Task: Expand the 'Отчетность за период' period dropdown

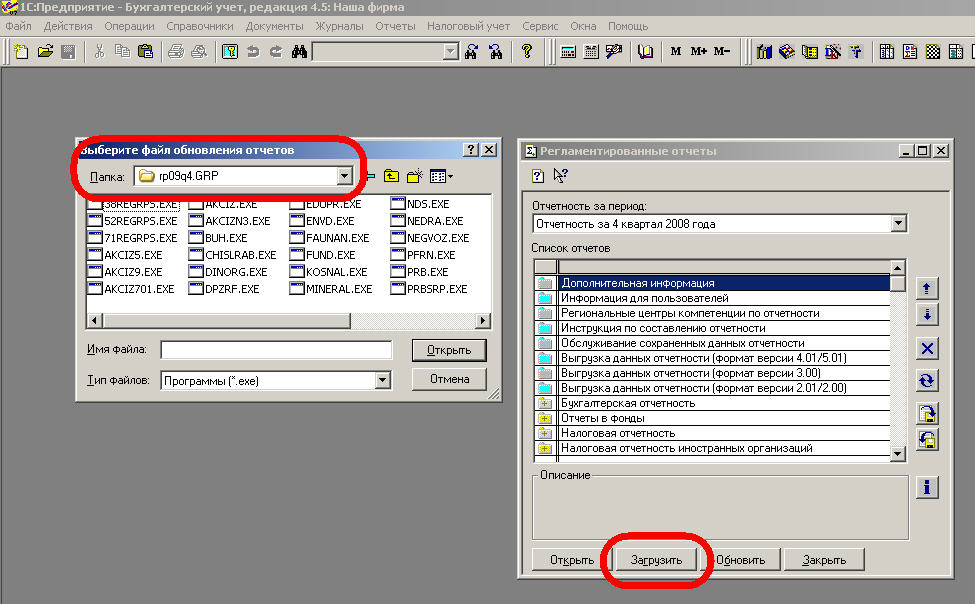Action: click(897, 224)
